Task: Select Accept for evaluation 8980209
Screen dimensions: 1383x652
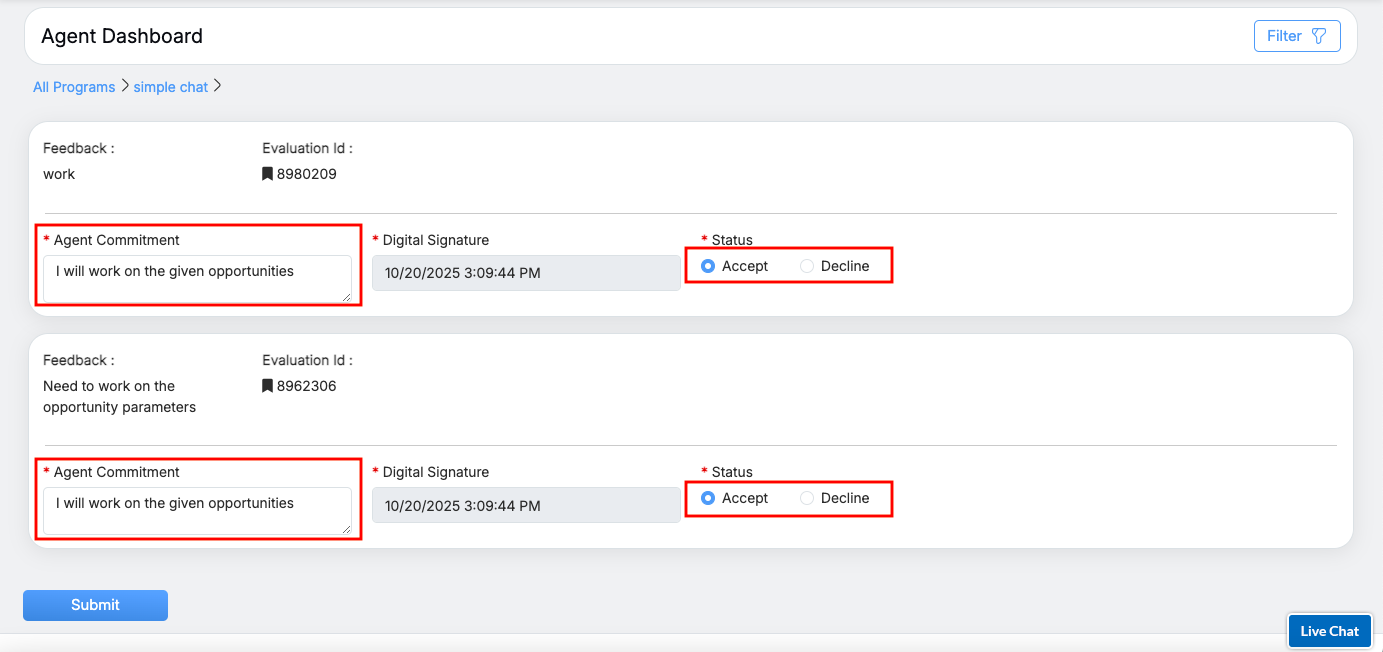Action: pos(708,266)
